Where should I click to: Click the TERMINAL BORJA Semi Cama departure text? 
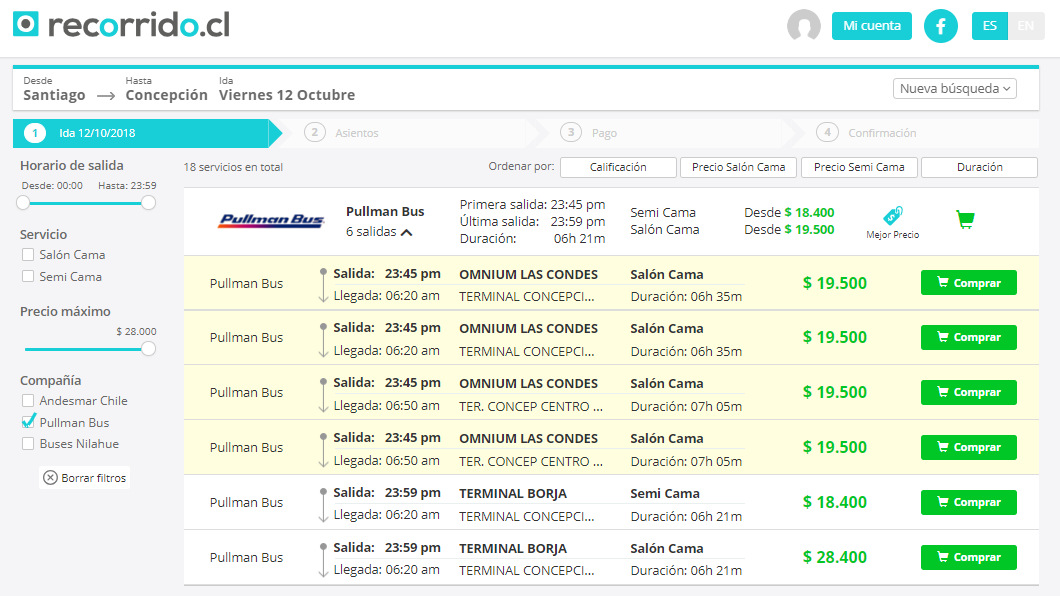click(x=513, y=493)
